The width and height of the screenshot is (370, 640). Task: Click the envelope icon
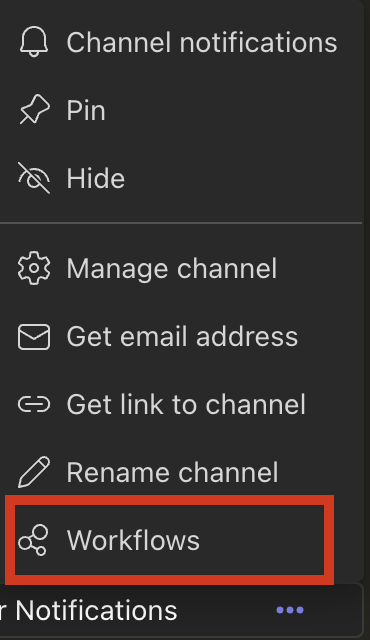[x=34, y=337]
